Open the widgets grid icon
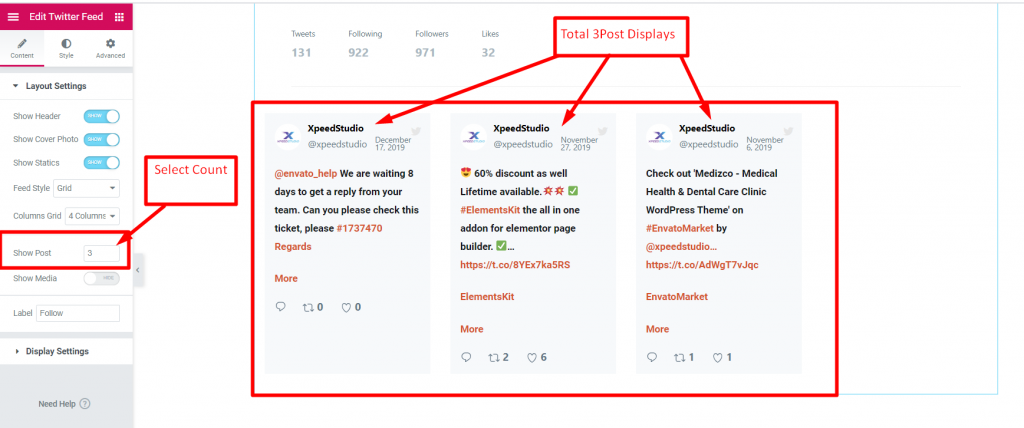The height and width of the screenshot is (428, 1024). (x=119, y=16)
